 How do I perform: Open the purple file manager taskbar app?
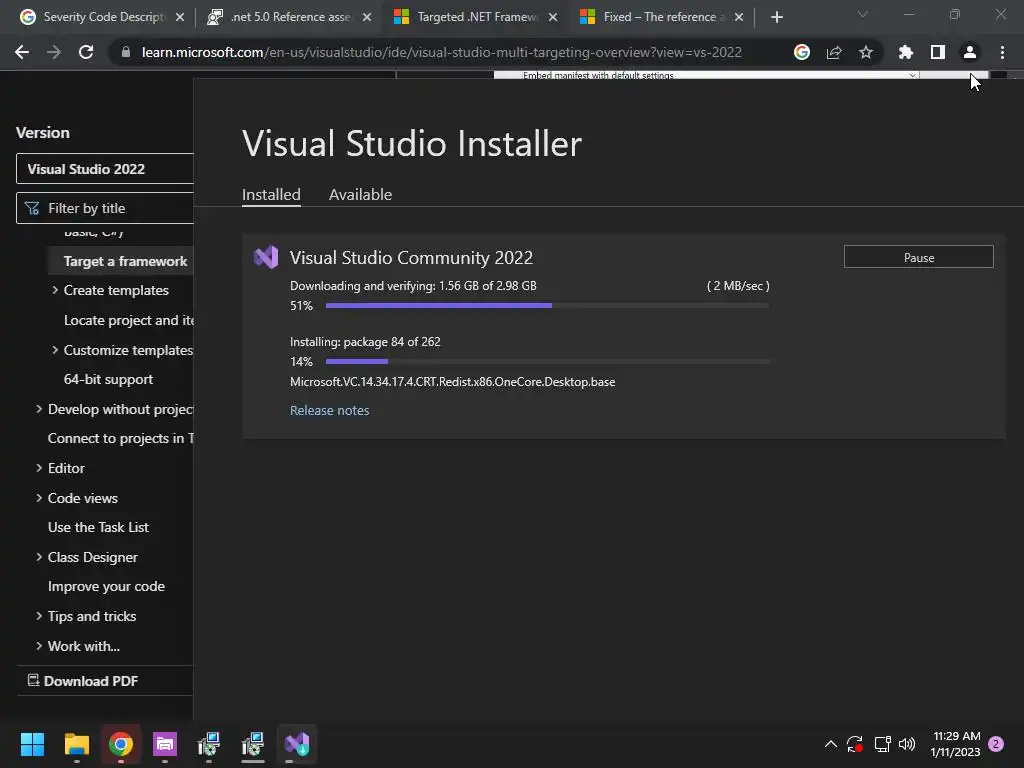click(x=165, y=744)
